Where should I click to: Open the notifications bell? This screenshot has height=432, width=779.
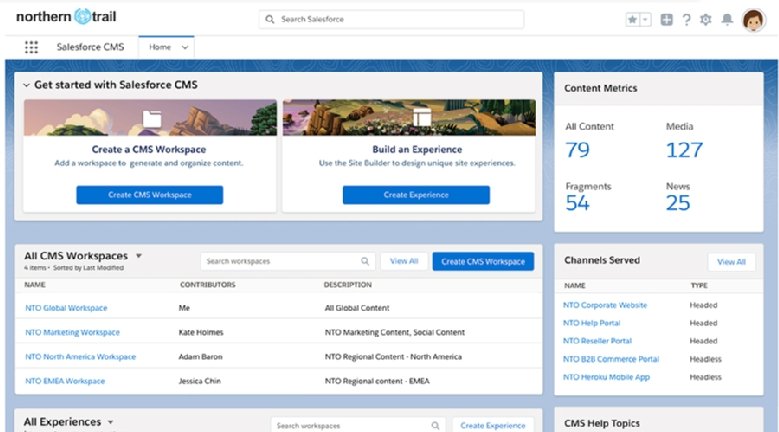[727, 19]
